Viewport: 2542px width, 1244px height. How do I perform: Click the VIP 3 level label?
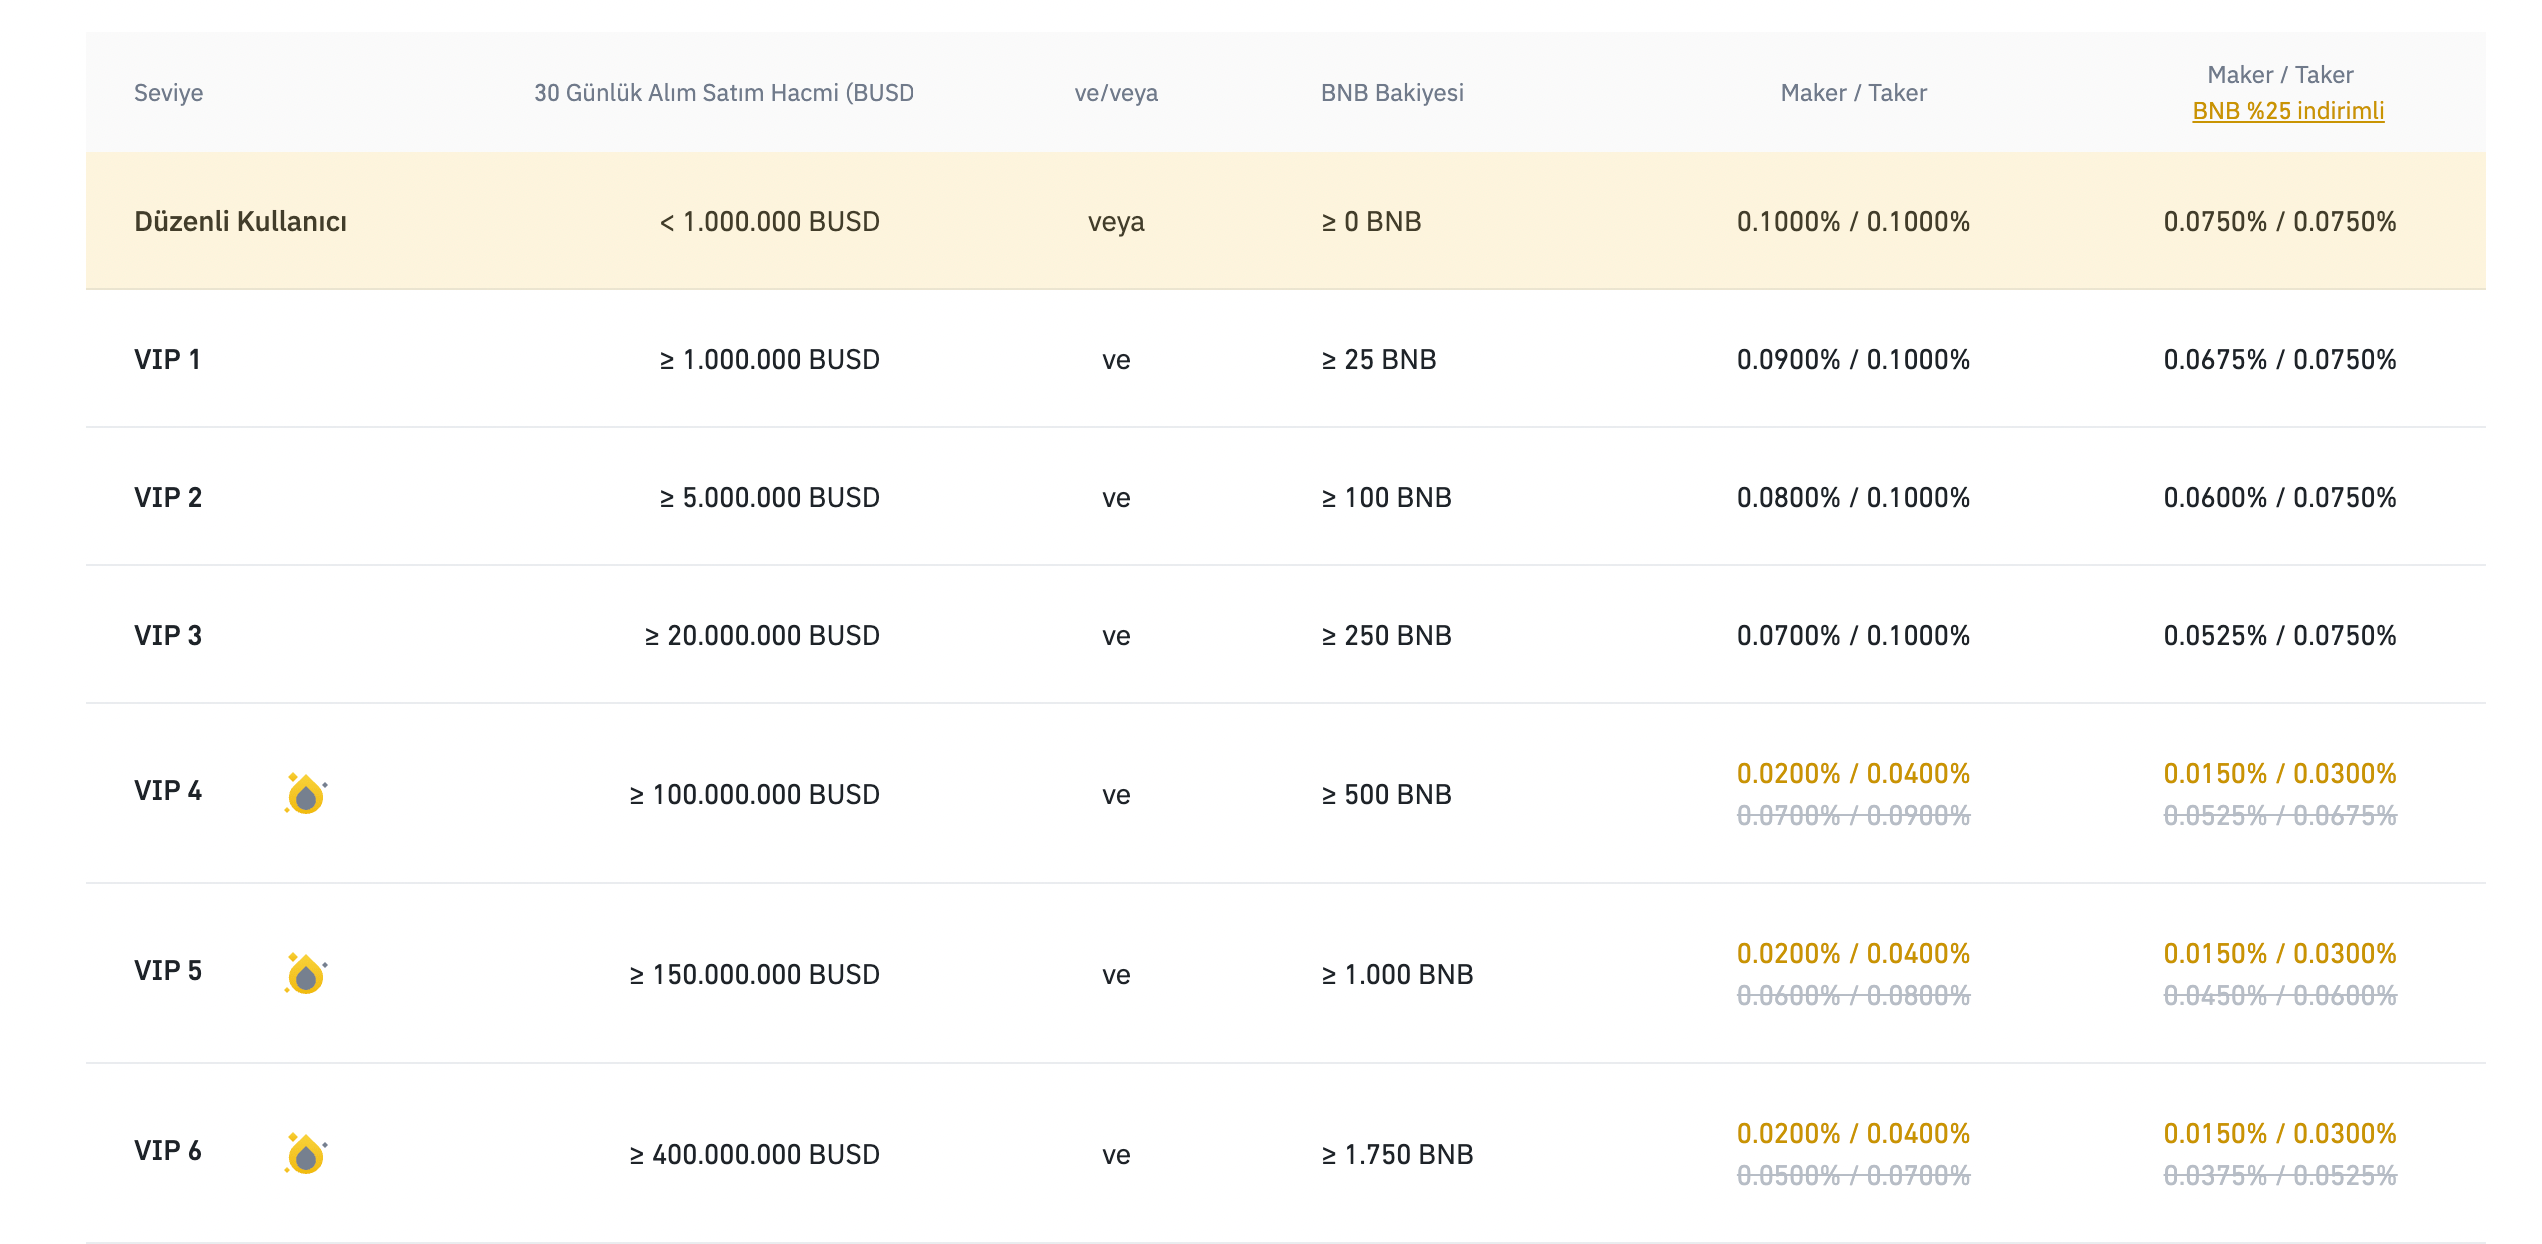[168, 635]
